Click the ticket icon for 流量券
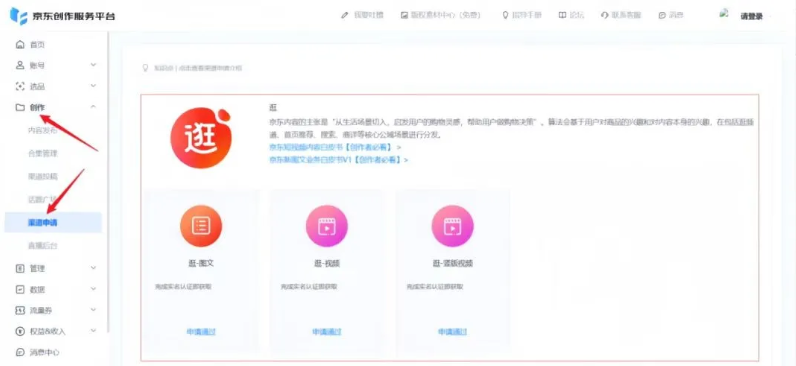Viewport: 796px width, 366px height. point(20,310)
